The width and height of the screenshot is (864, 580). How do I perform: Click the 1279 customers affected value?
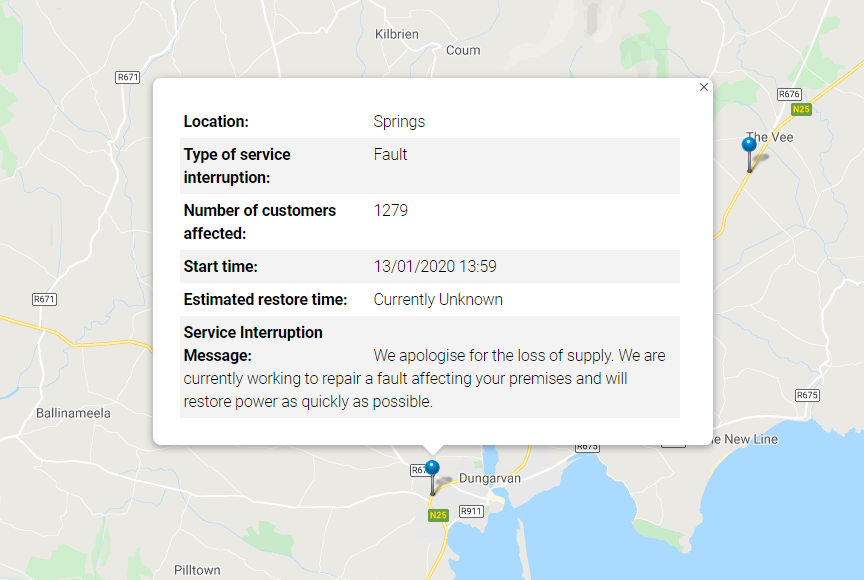coord(391,211)
